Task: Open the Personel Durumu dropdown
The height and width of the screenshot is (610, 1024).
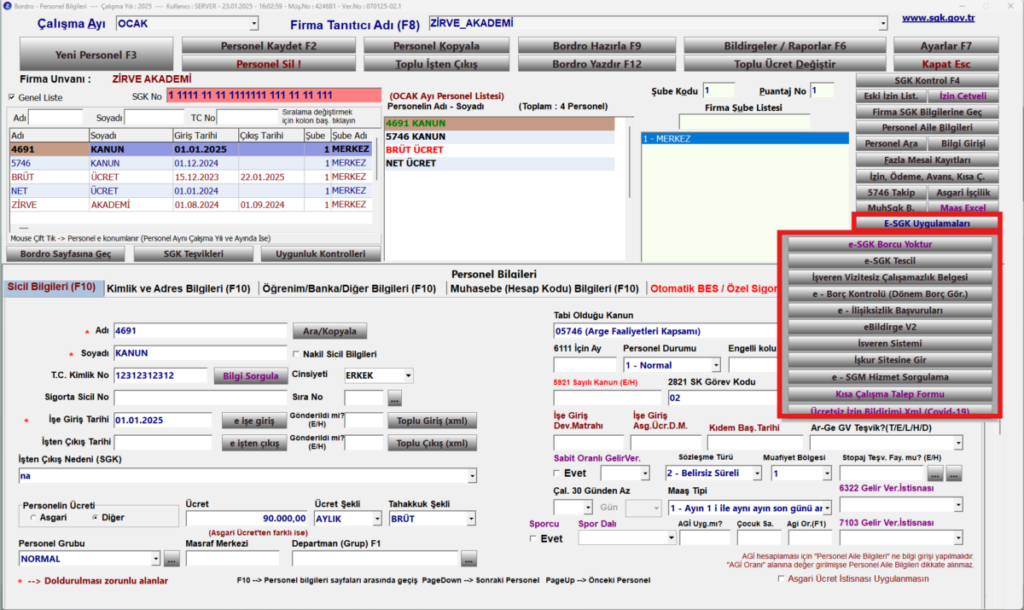Action: click(x=715, y=365)
